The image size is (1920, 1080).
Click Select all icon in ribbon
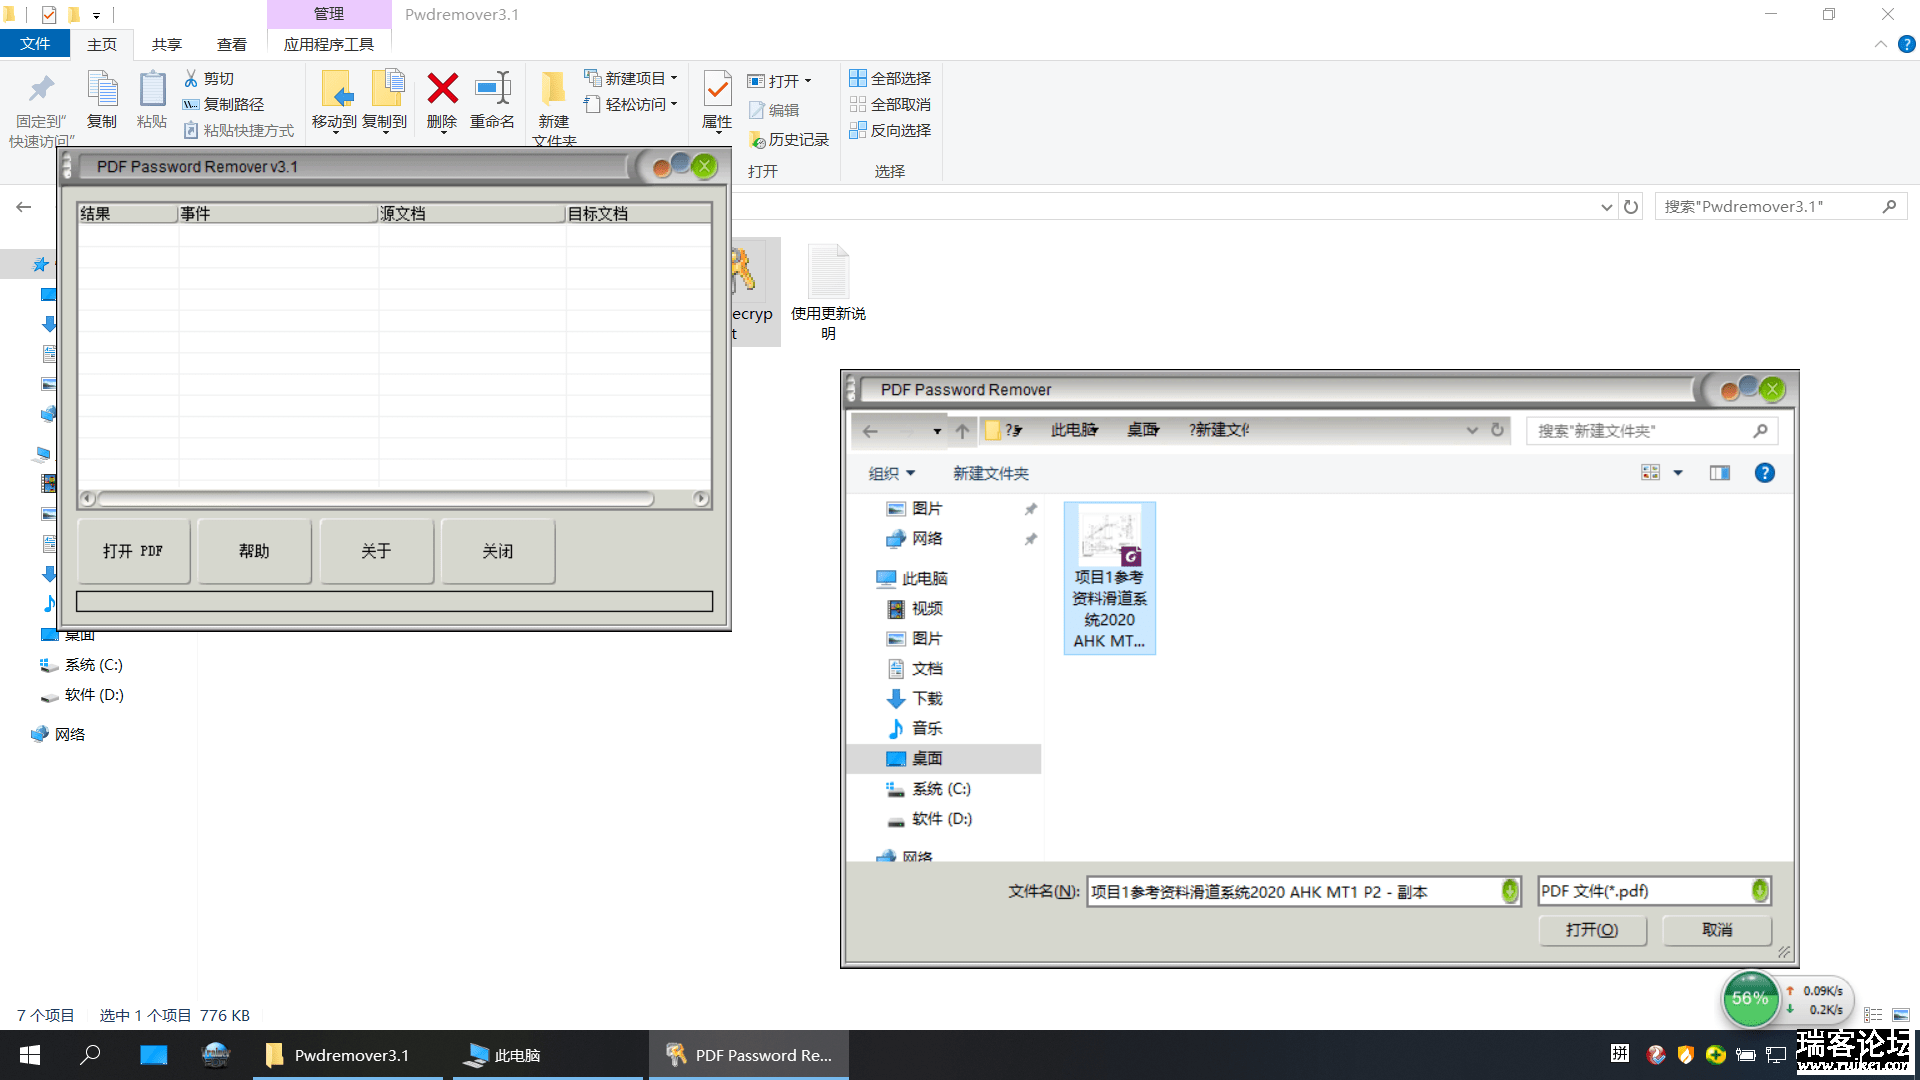[857, 78]
